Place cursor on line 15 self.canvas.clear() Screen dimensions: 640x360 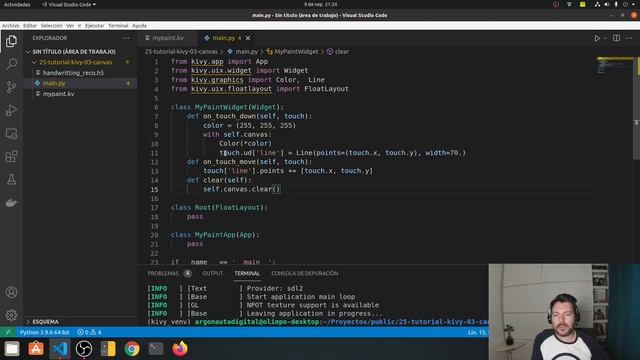[242, 189]
